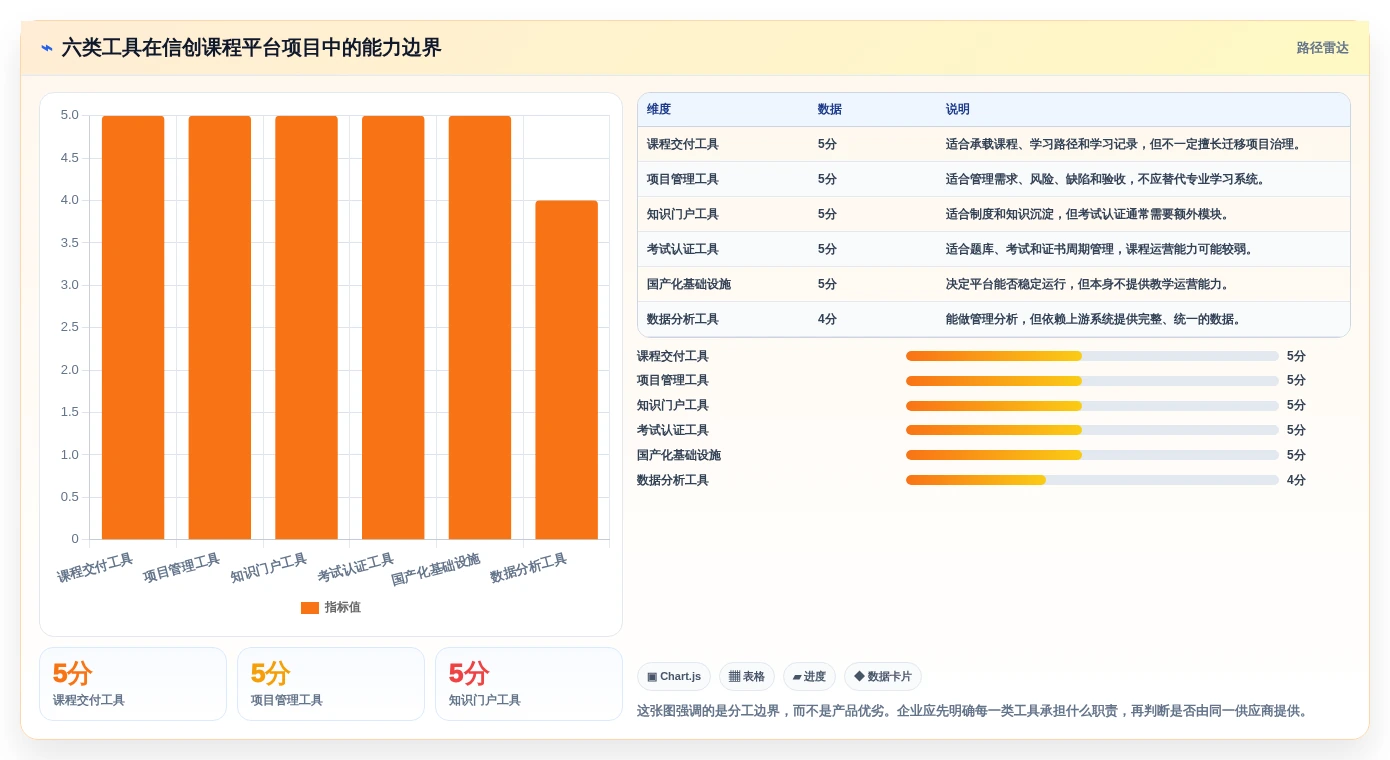This screenshot has width=1390, height=760.
Task: Click the 国产化基础设施 x-axis label
Action: click(435, 569)
